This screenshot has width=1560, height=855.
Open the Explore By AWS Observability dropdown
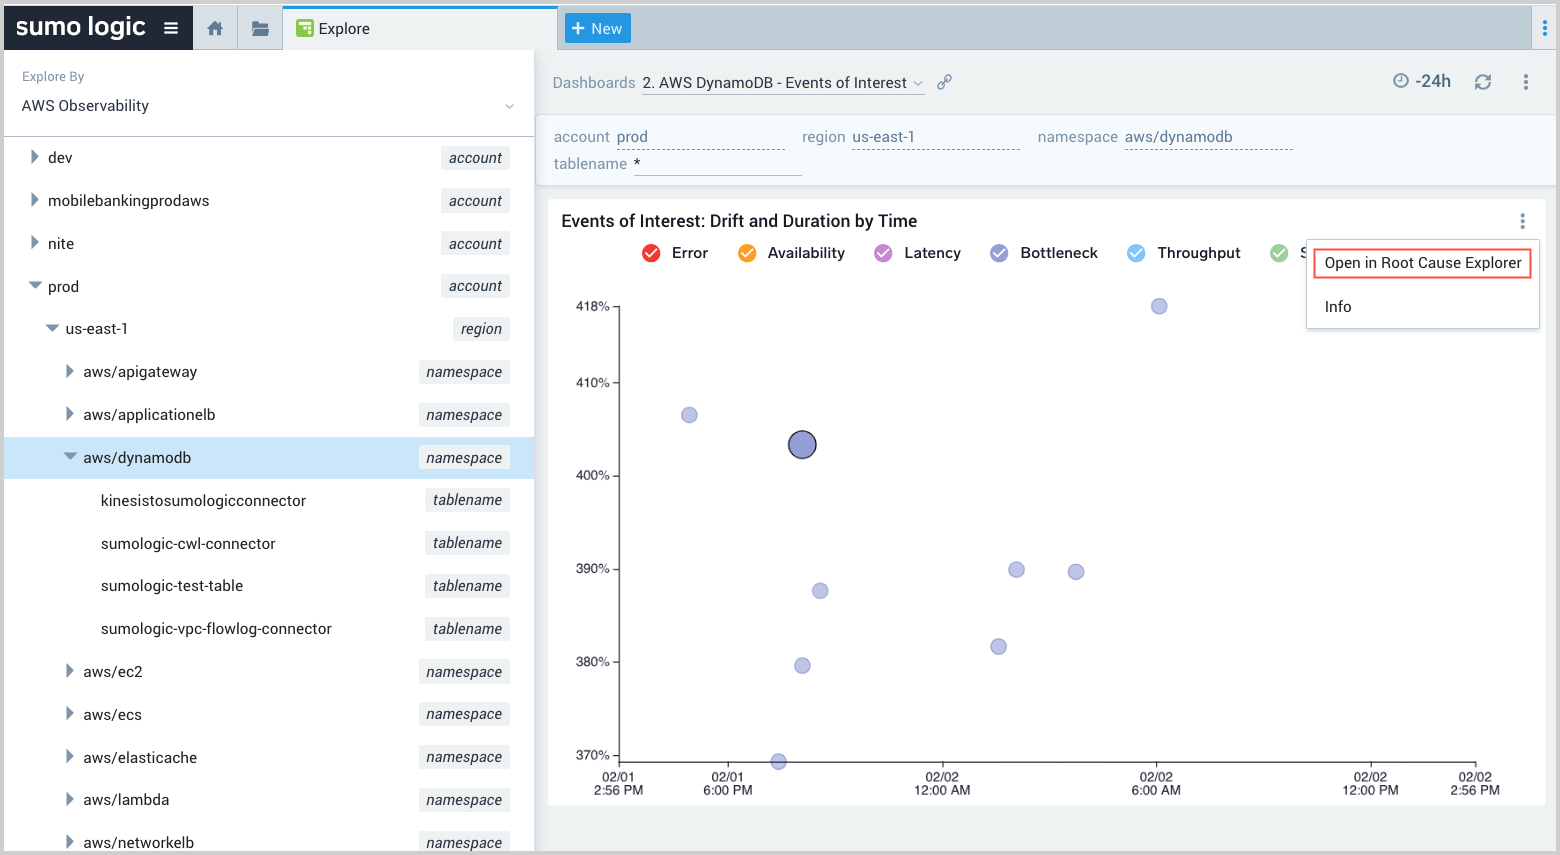click(x=268, y=106)
